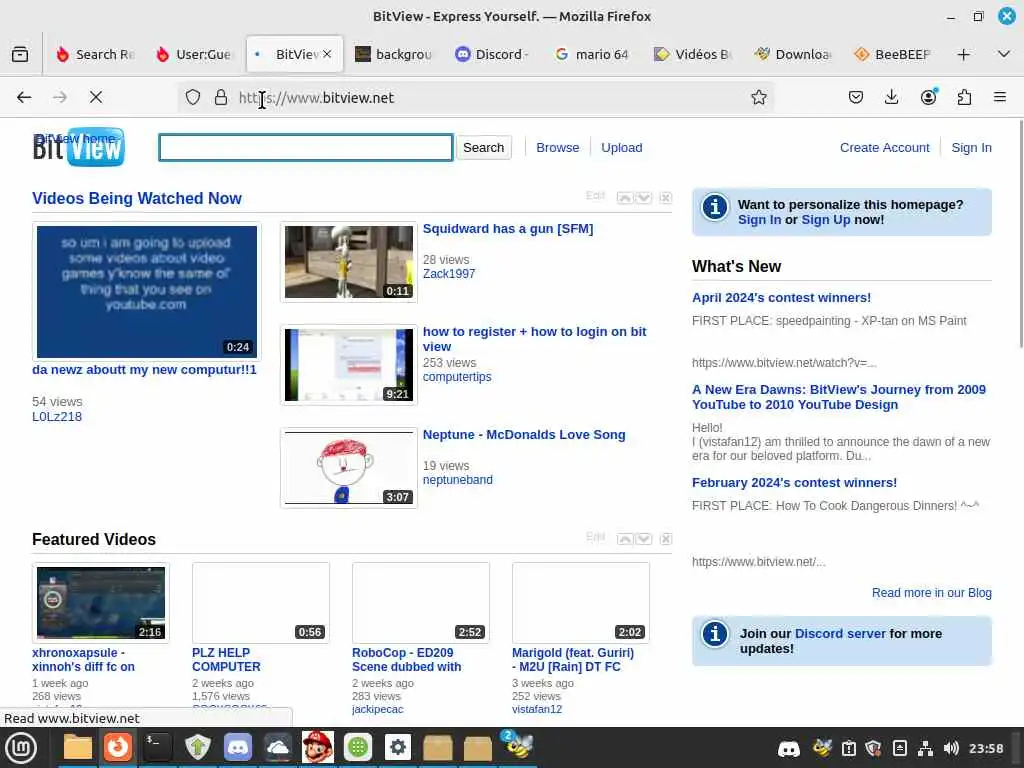Screen dimensions: 1024x768
Task: Click the forward navigation arrow
Action: [x=60, y=97]
